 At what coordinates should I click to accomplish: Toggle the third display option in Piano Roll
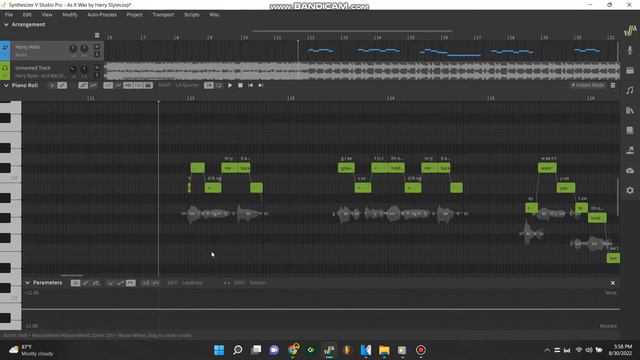tap(149, 85)
